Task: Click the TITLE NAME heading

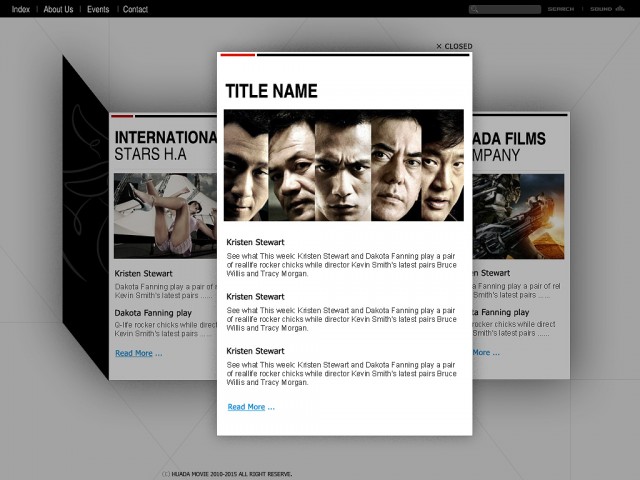Action: [271, 91]
